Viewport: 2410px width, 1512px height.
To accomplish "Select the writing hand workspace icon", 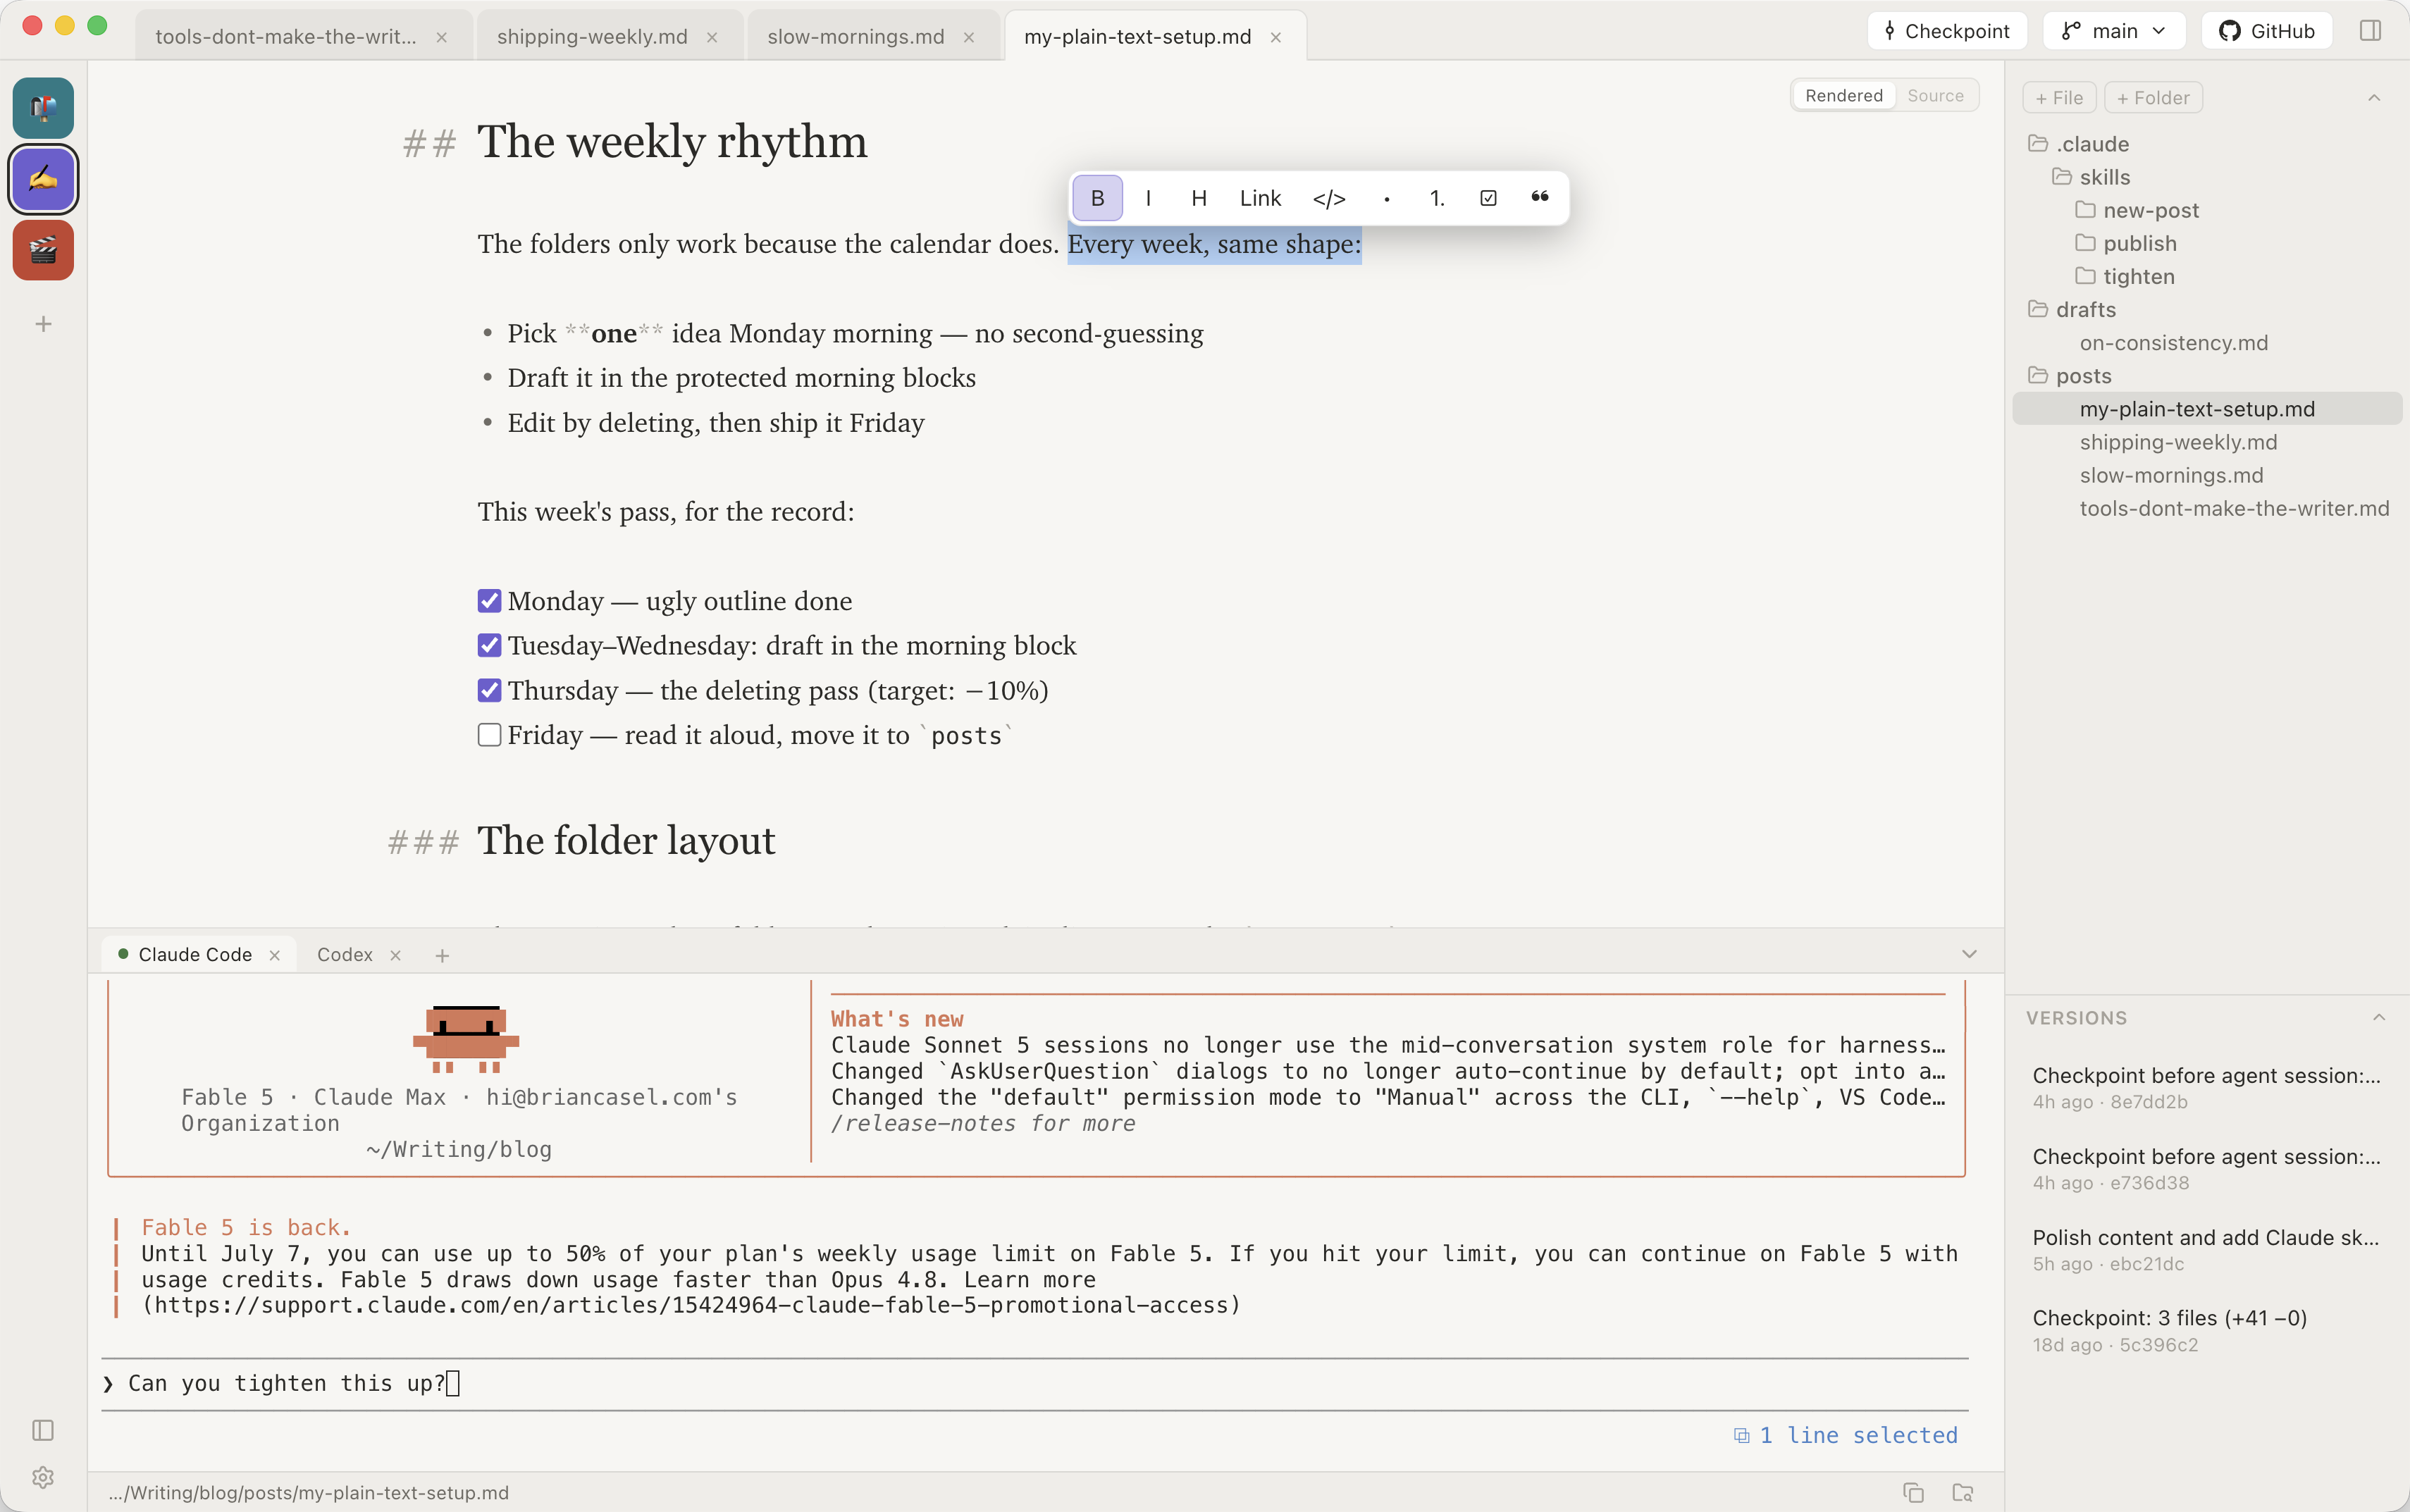I will click(x=43, y=179).
